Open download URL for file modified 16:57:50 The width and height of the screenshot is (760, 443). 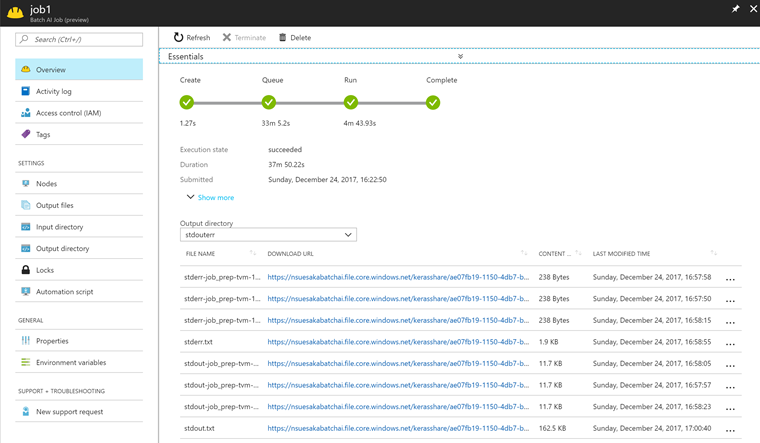point(398,299)
